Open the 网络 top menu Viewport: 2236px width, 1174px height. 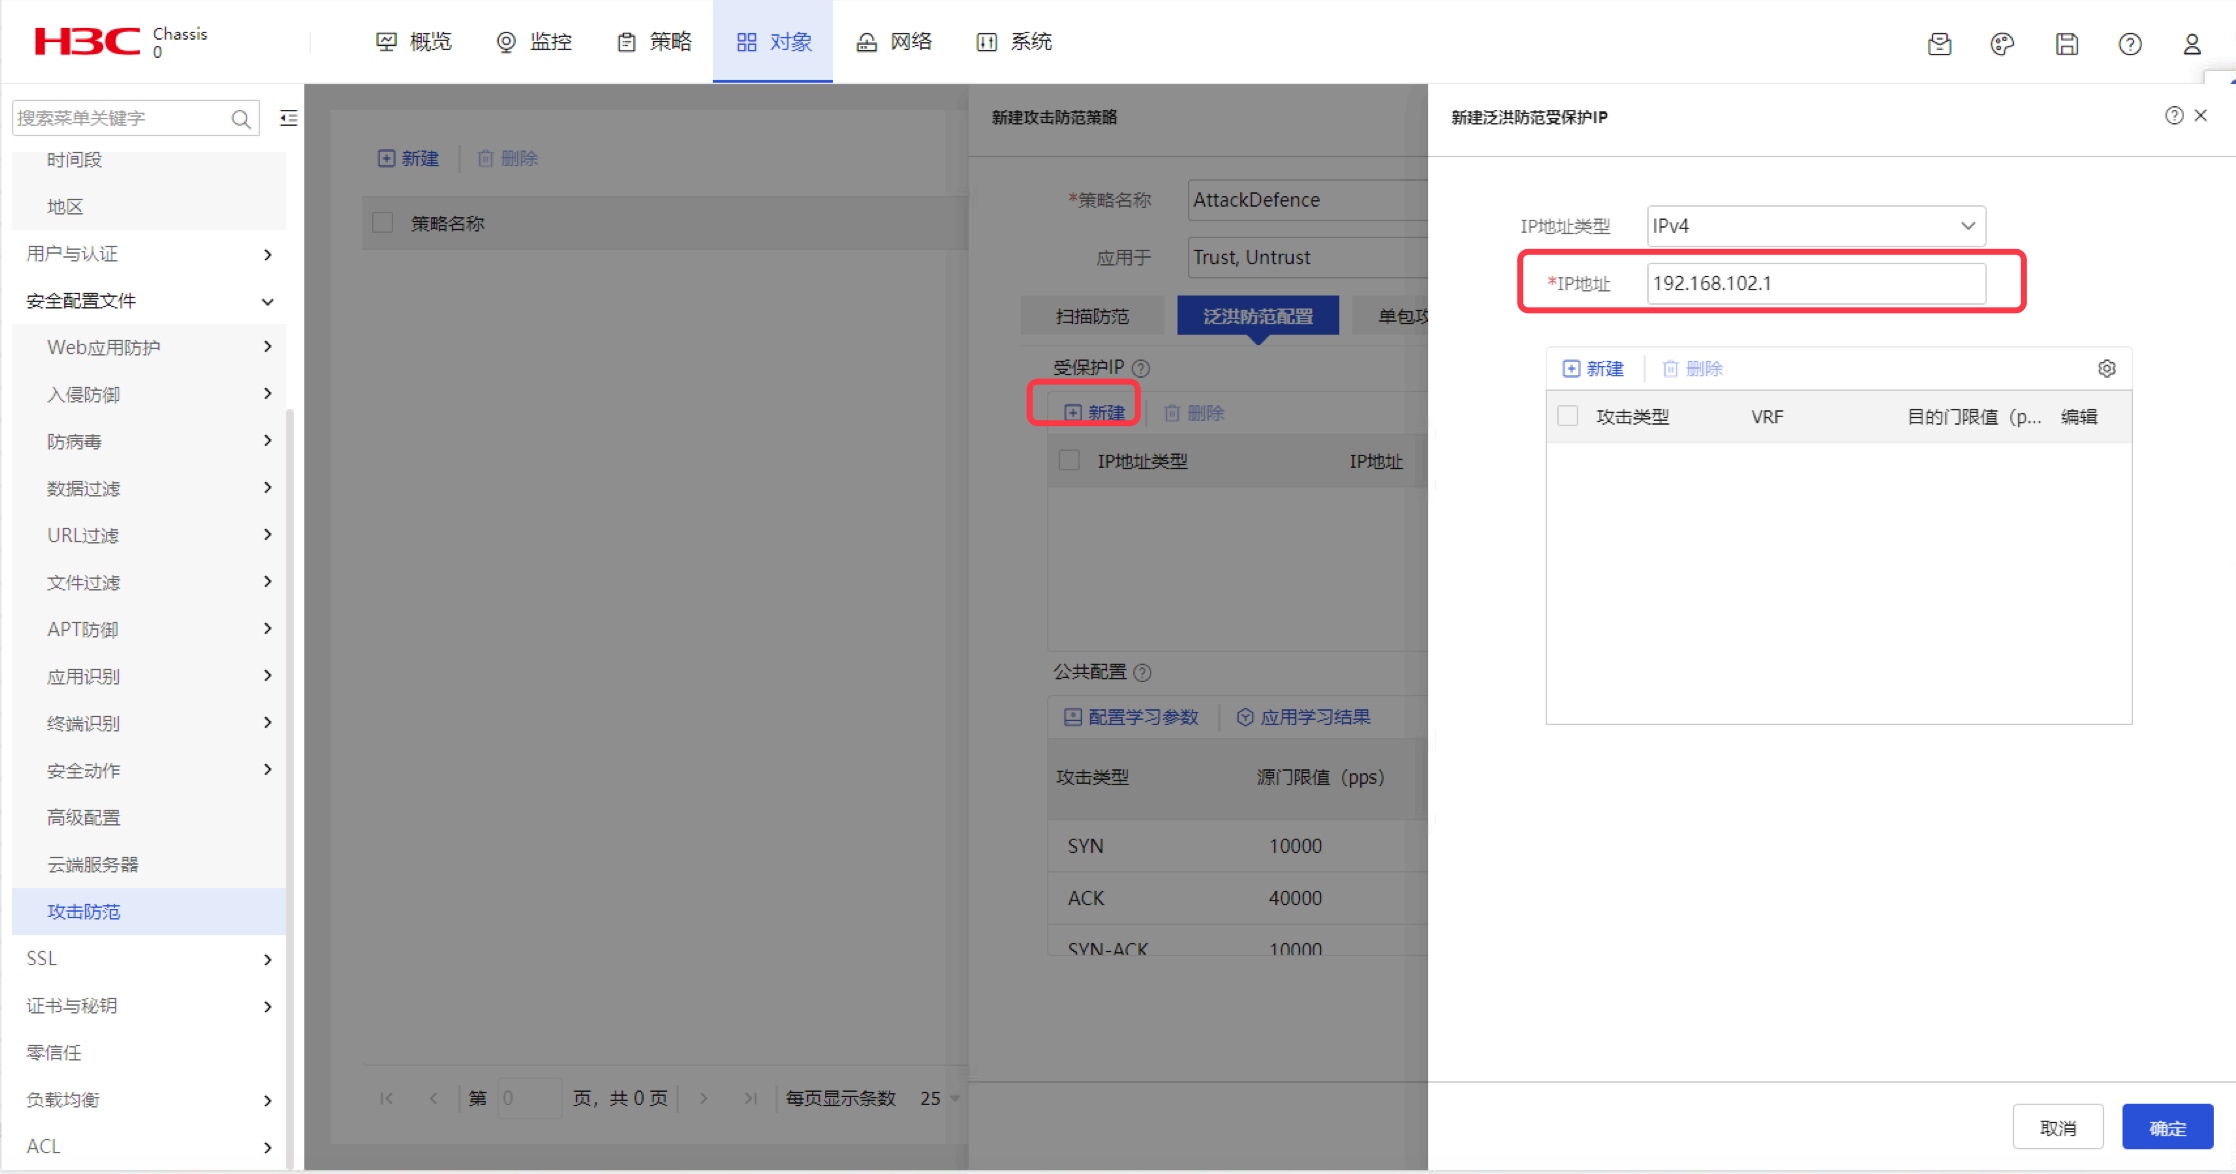point(894,42)
